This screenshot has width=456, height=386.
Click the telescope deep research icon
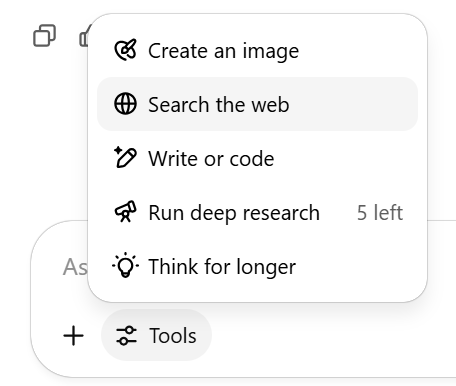click(125, 212)
